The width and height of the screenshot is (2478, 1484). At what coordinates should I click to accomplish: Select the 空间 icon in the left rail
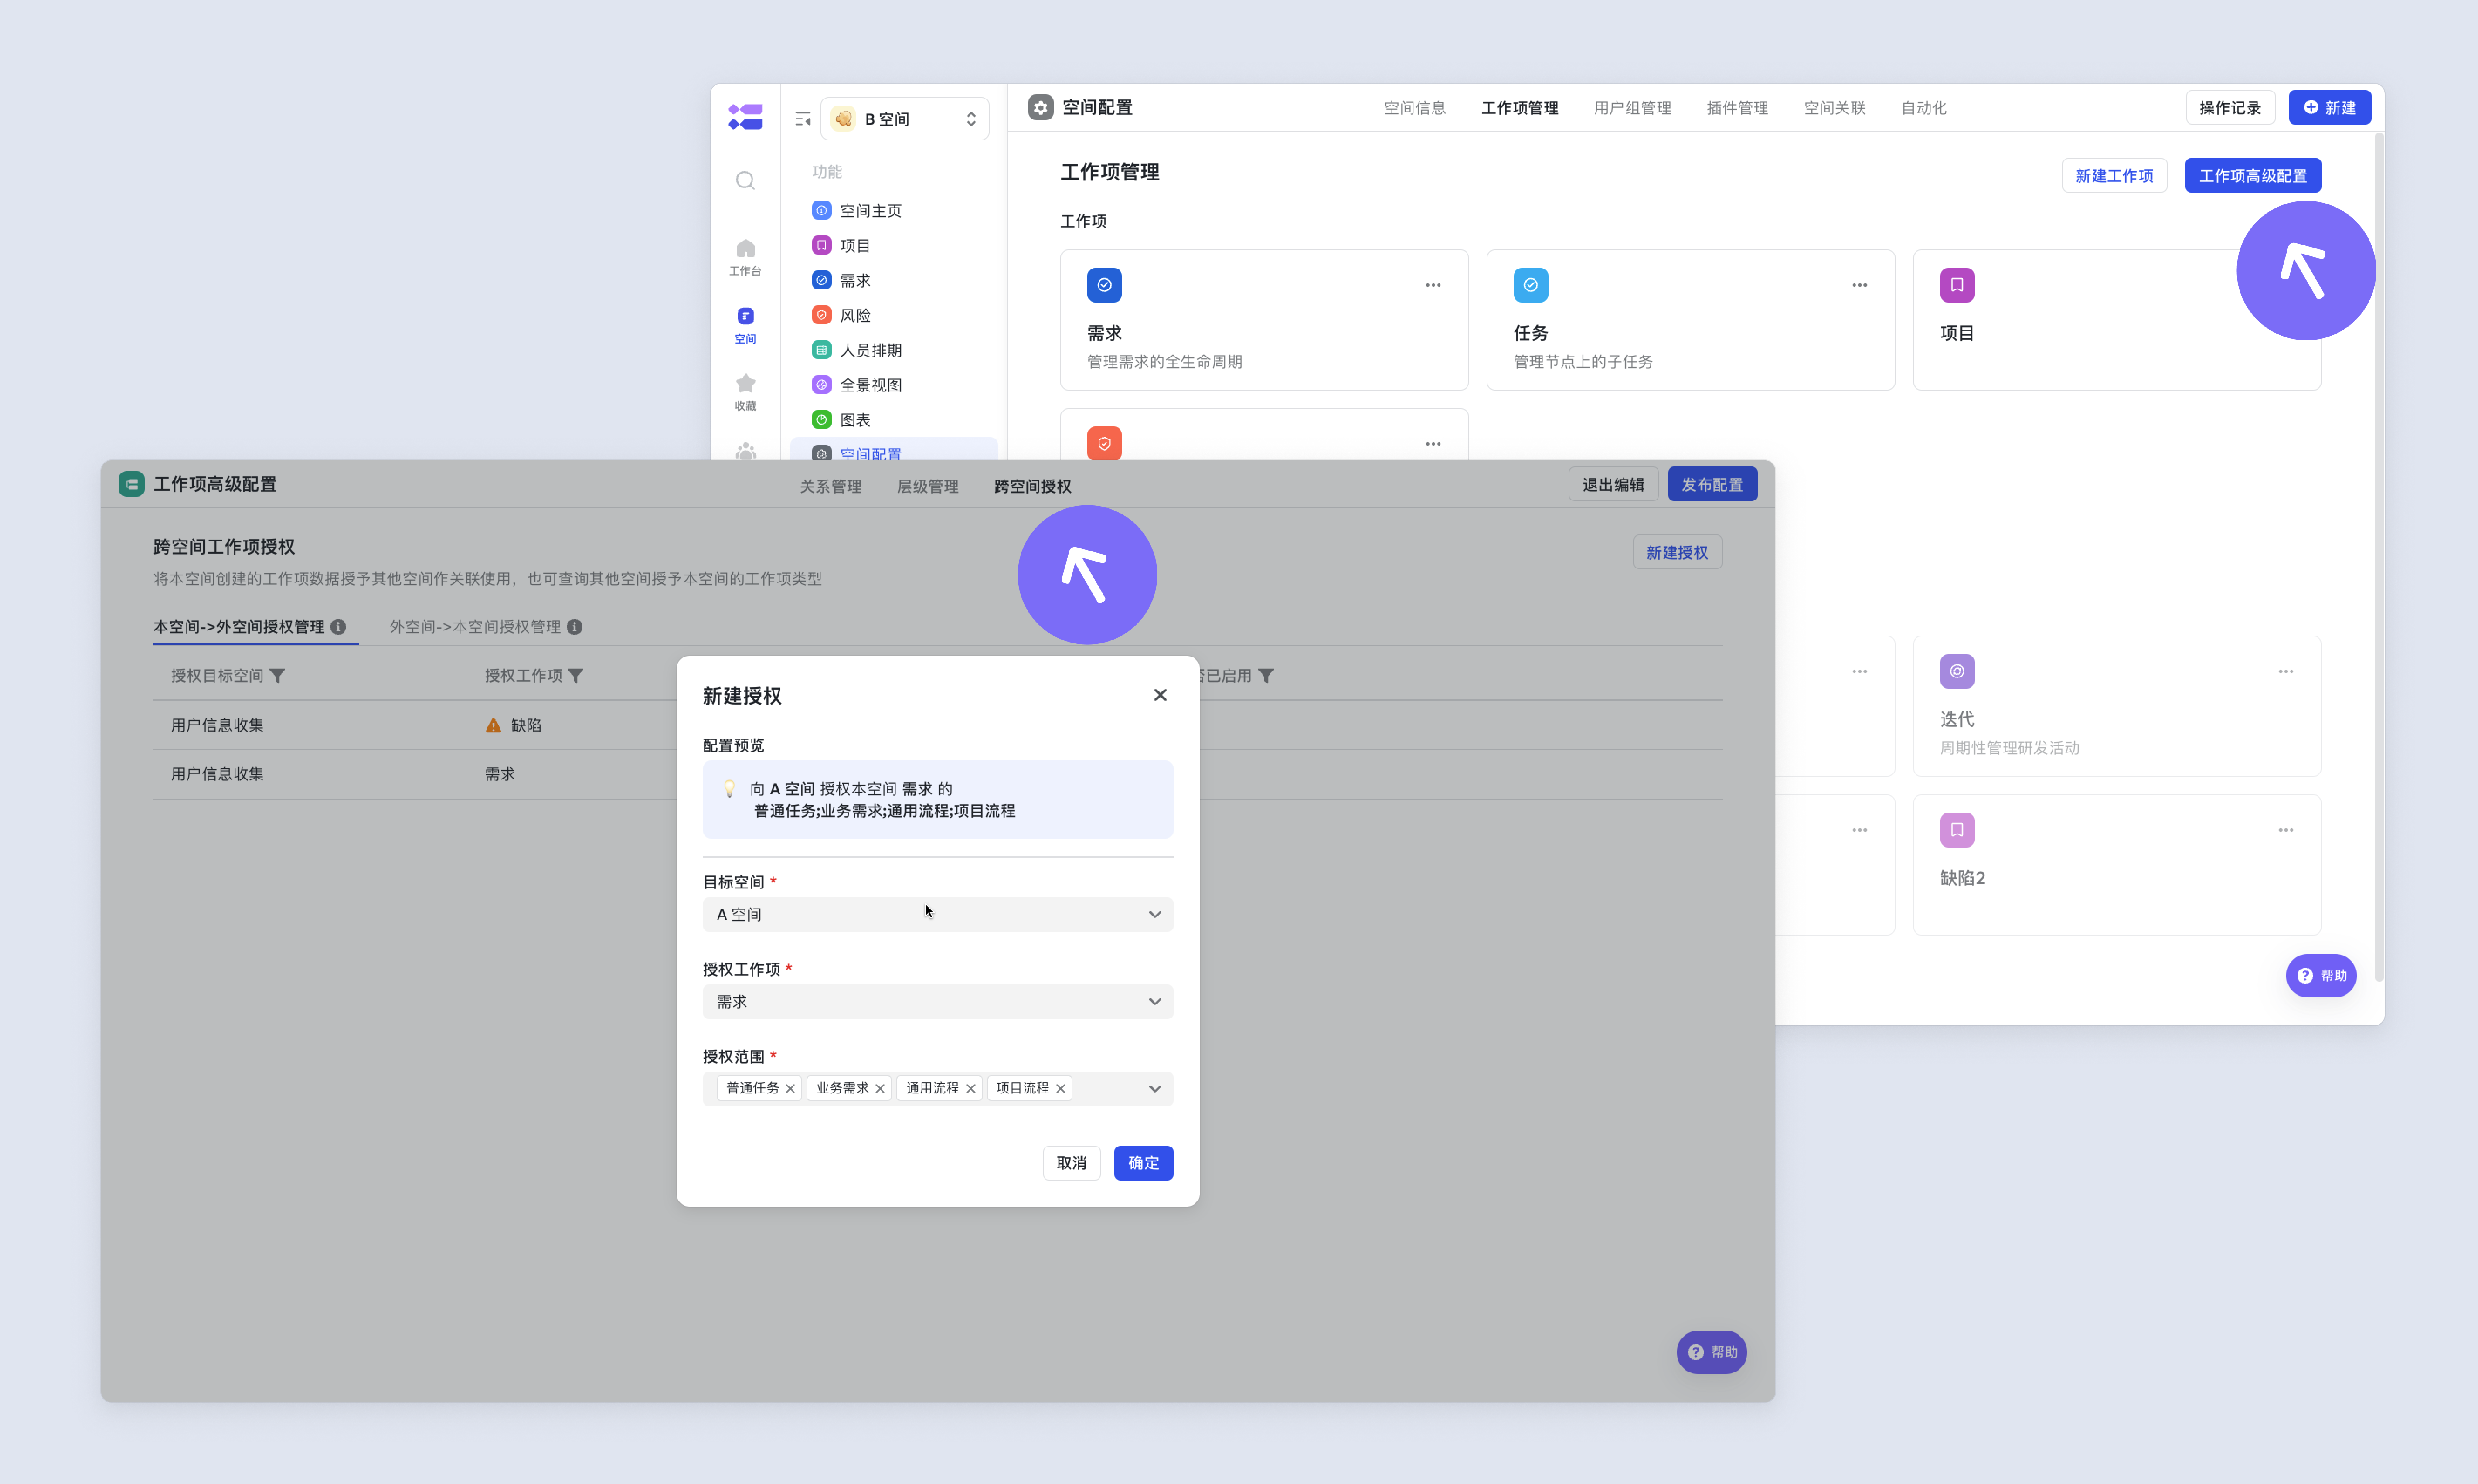(745, 325)
